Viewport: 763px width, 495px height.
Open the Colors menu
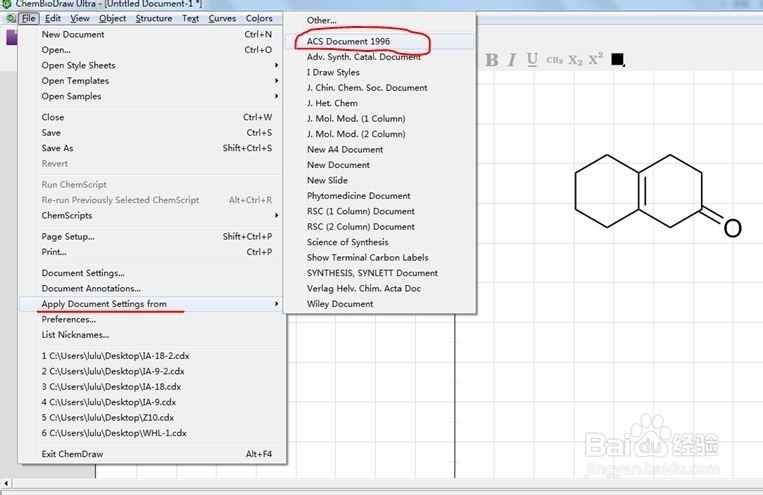pyautogui.click(x=259, y=18)
